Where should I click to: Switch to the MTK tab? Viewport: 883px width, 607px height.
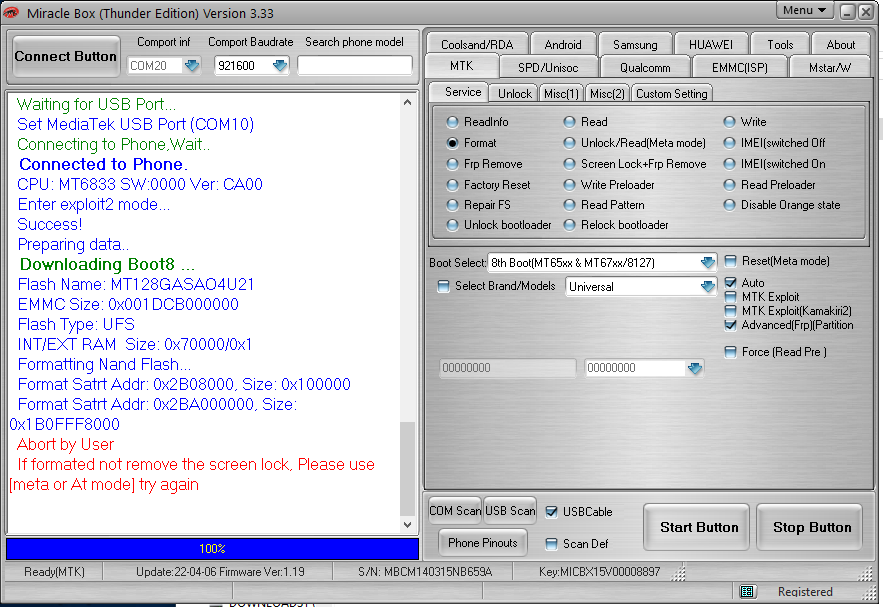462,66
